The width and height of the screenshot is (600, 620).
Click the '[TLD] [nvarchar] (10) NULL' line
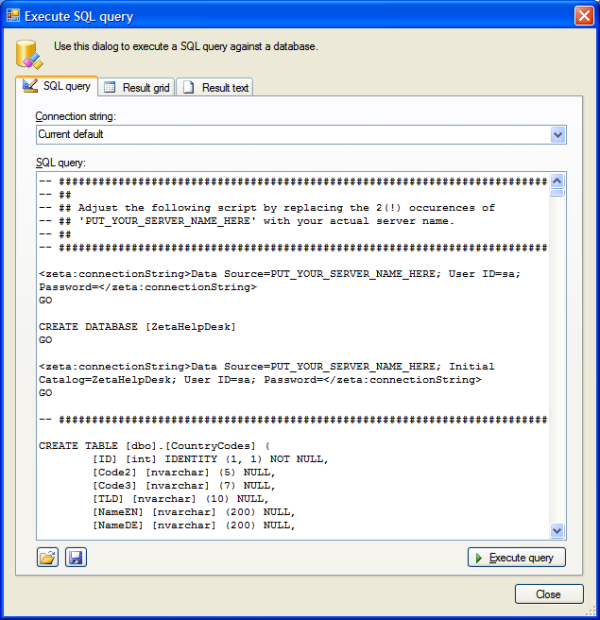click(180, 499)
